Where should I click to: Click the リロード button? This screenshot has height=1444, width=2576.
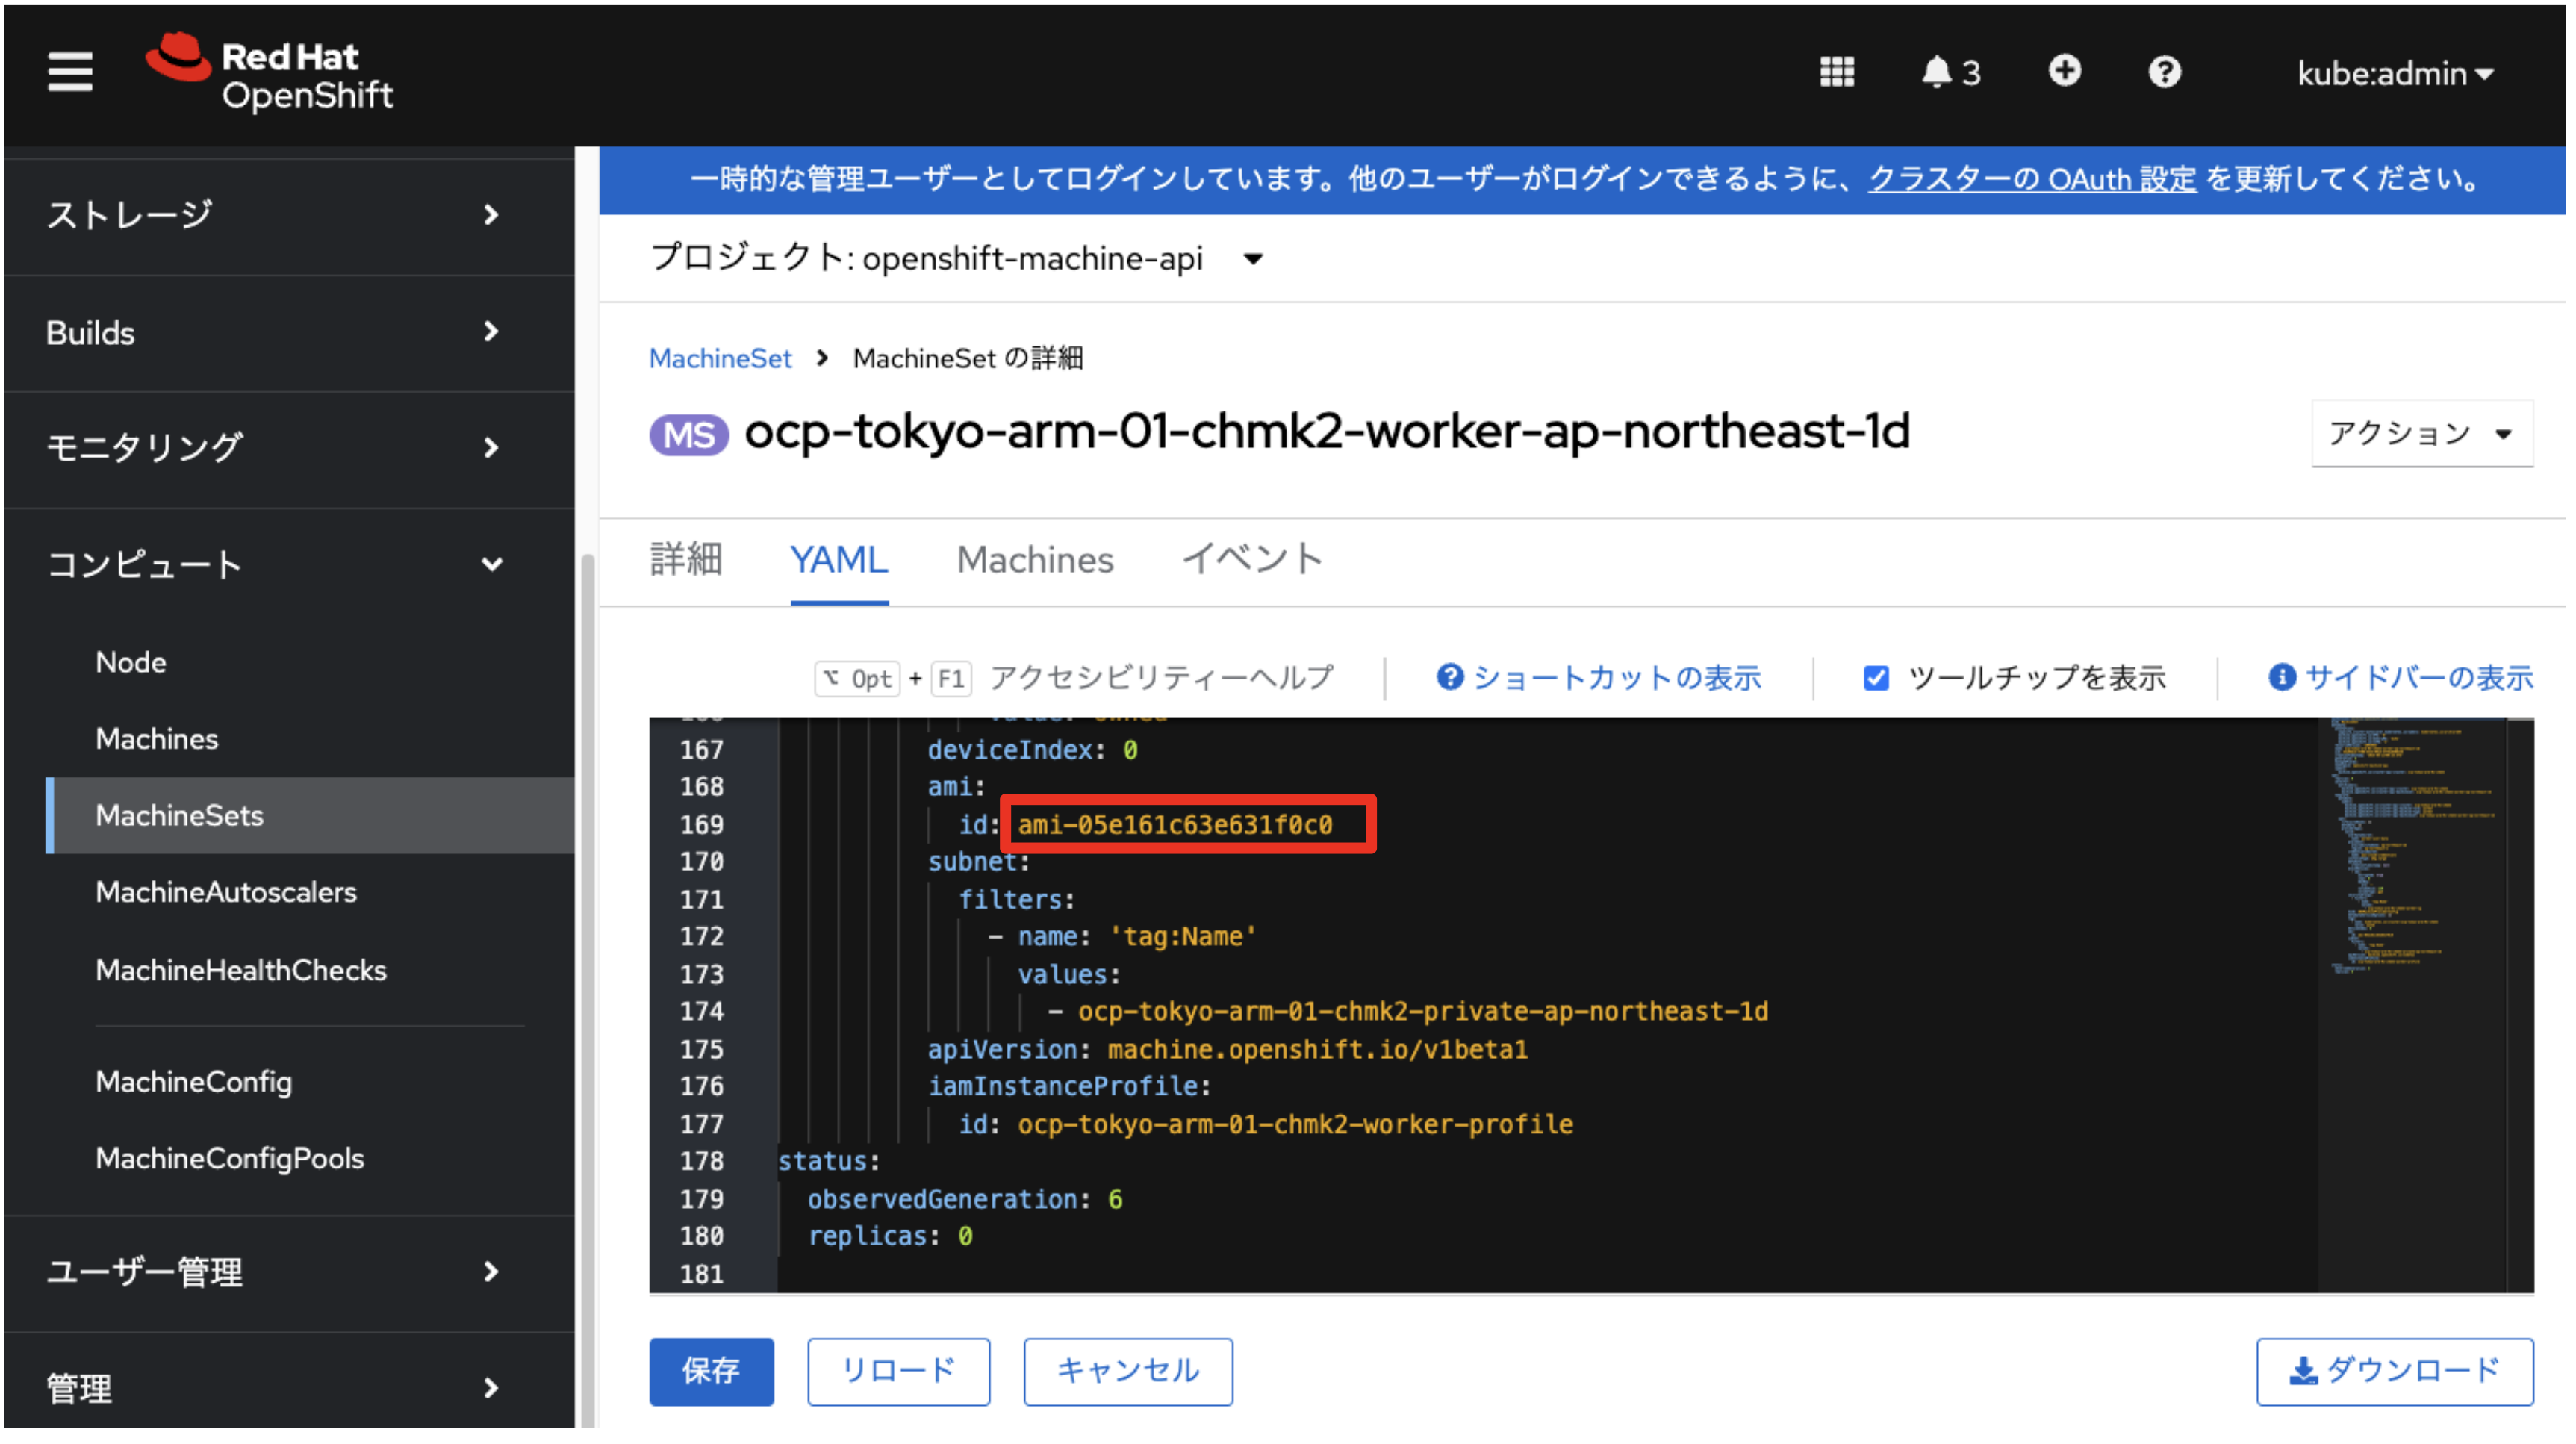[899, 1371]
